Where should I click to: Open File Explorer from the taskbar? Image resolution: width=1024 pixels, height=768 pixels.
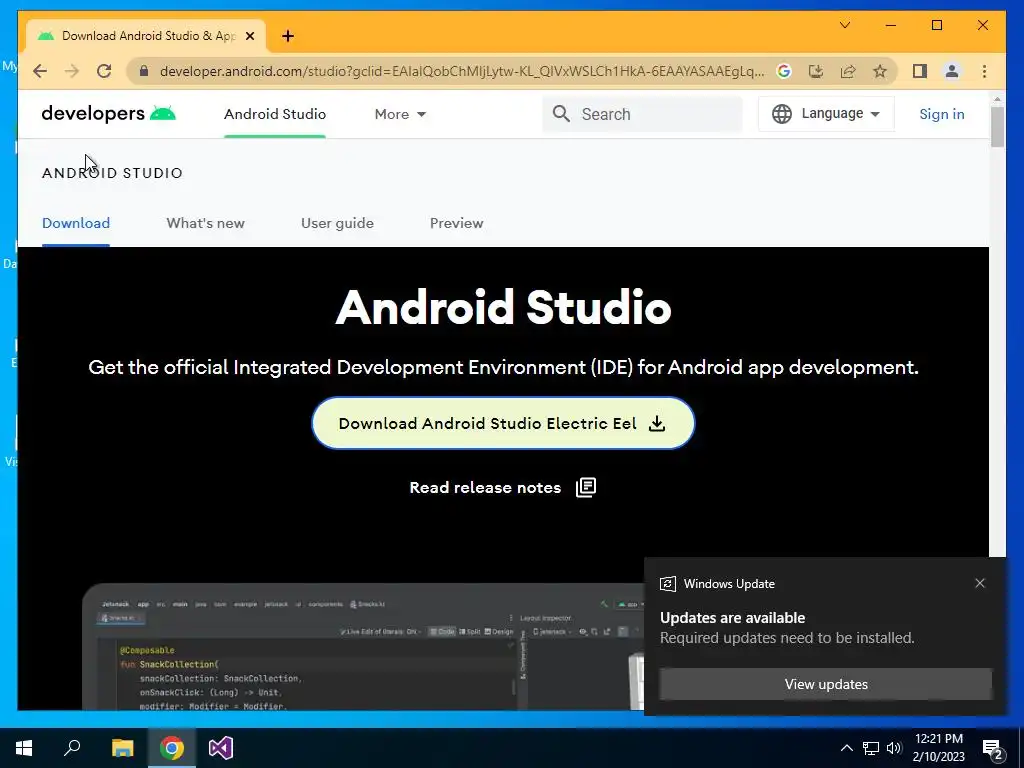122,748
